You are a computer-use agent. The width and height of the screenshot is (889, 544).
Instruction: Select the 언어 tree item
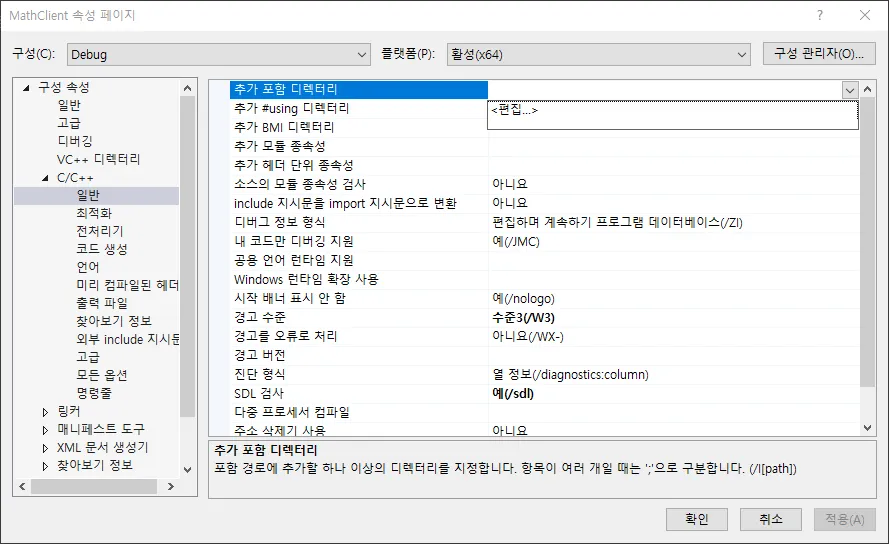click(x=88, y=267)
